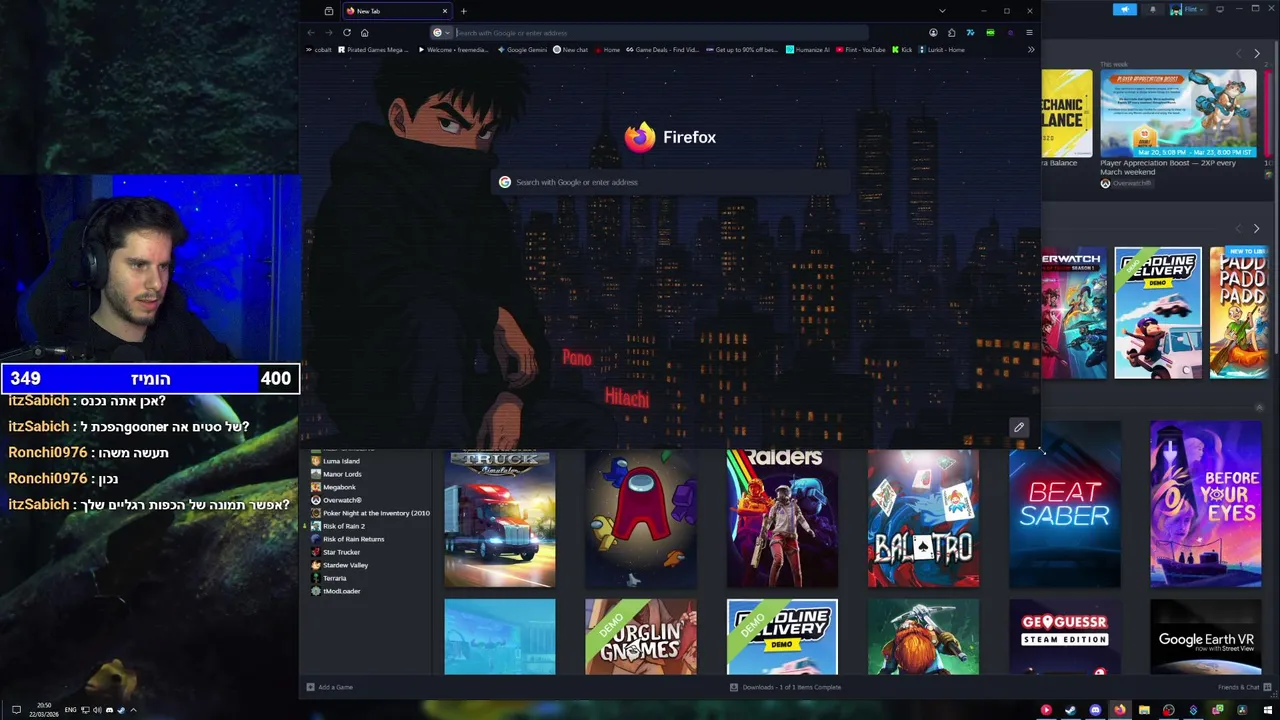Open Balatro game cover
This screenshot has height=720, width=1280.
tap(923, 518)
